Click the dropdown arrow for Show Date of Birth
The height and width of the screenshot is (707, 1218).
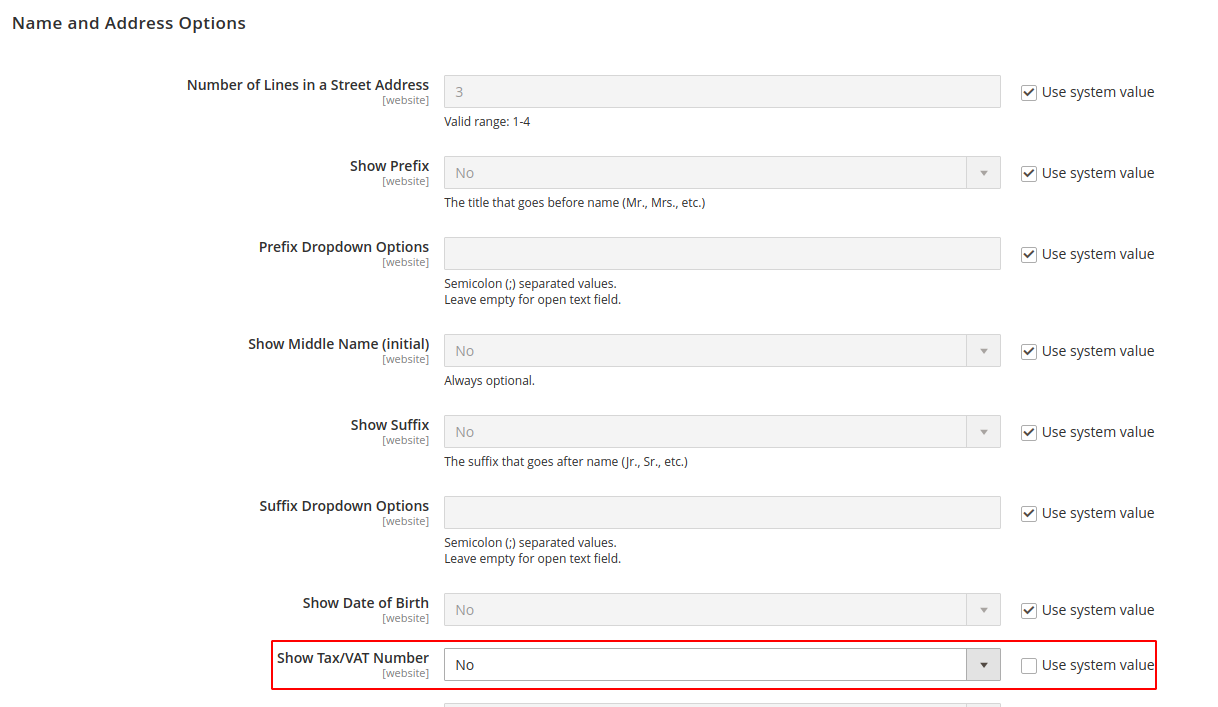[x=984, y=609]
